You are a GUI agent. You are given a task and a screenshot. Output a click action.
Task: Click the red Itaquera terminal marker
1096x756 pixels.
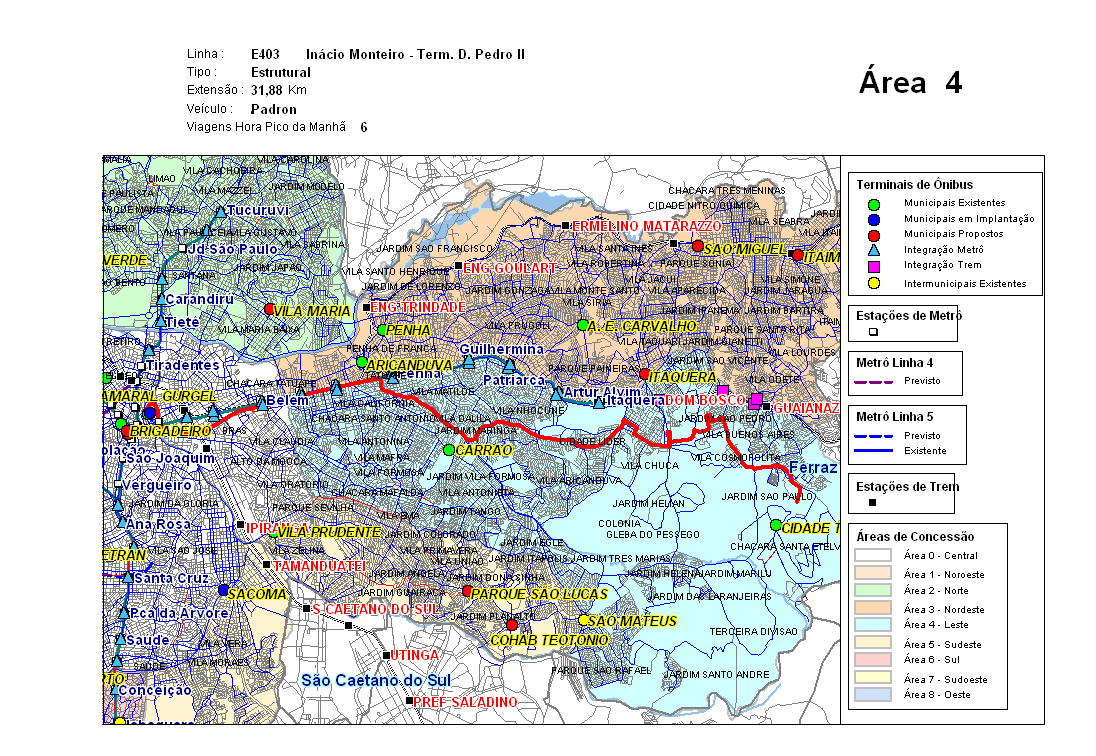click(x=644, y=375)
